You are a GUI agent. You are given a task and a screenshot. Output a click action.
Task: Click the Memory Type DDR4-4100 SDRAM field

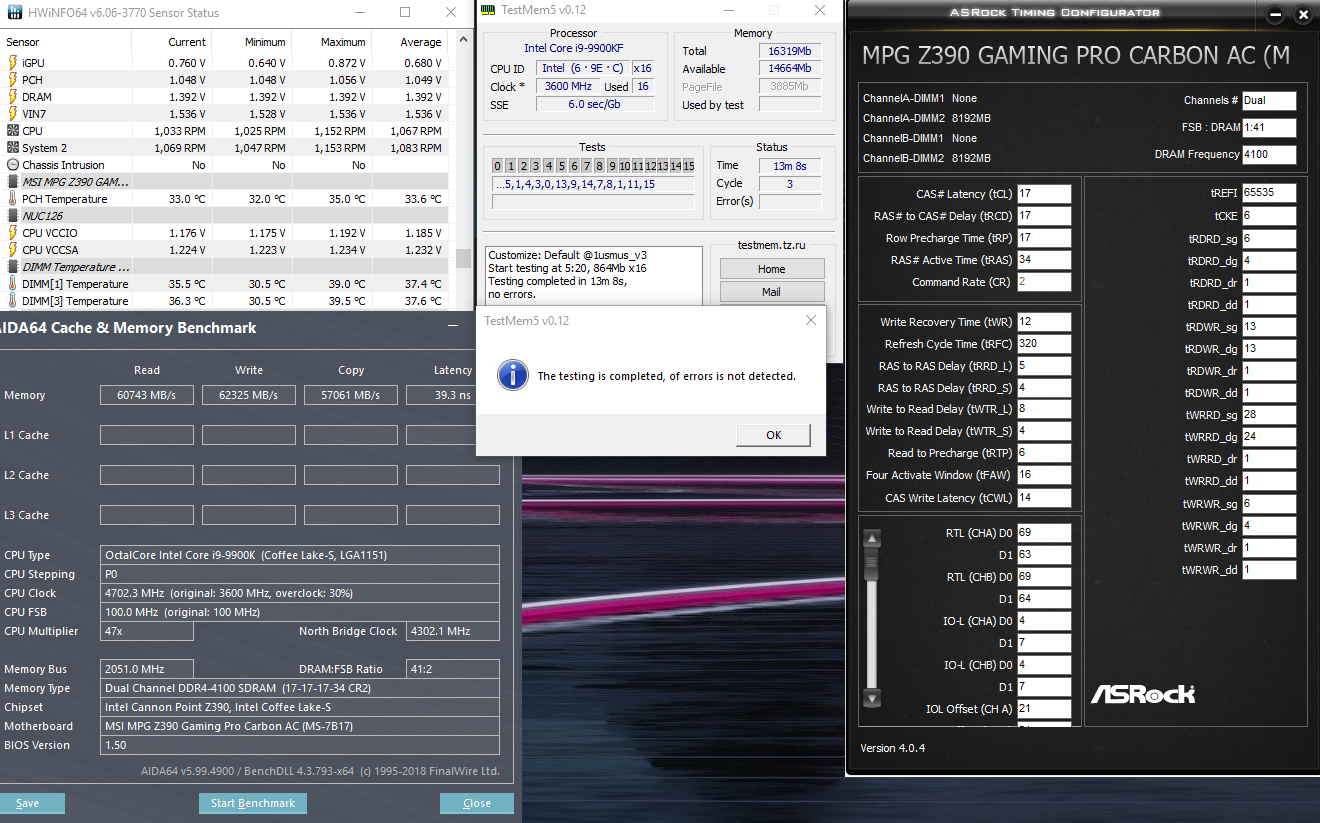tap(301, 688)
